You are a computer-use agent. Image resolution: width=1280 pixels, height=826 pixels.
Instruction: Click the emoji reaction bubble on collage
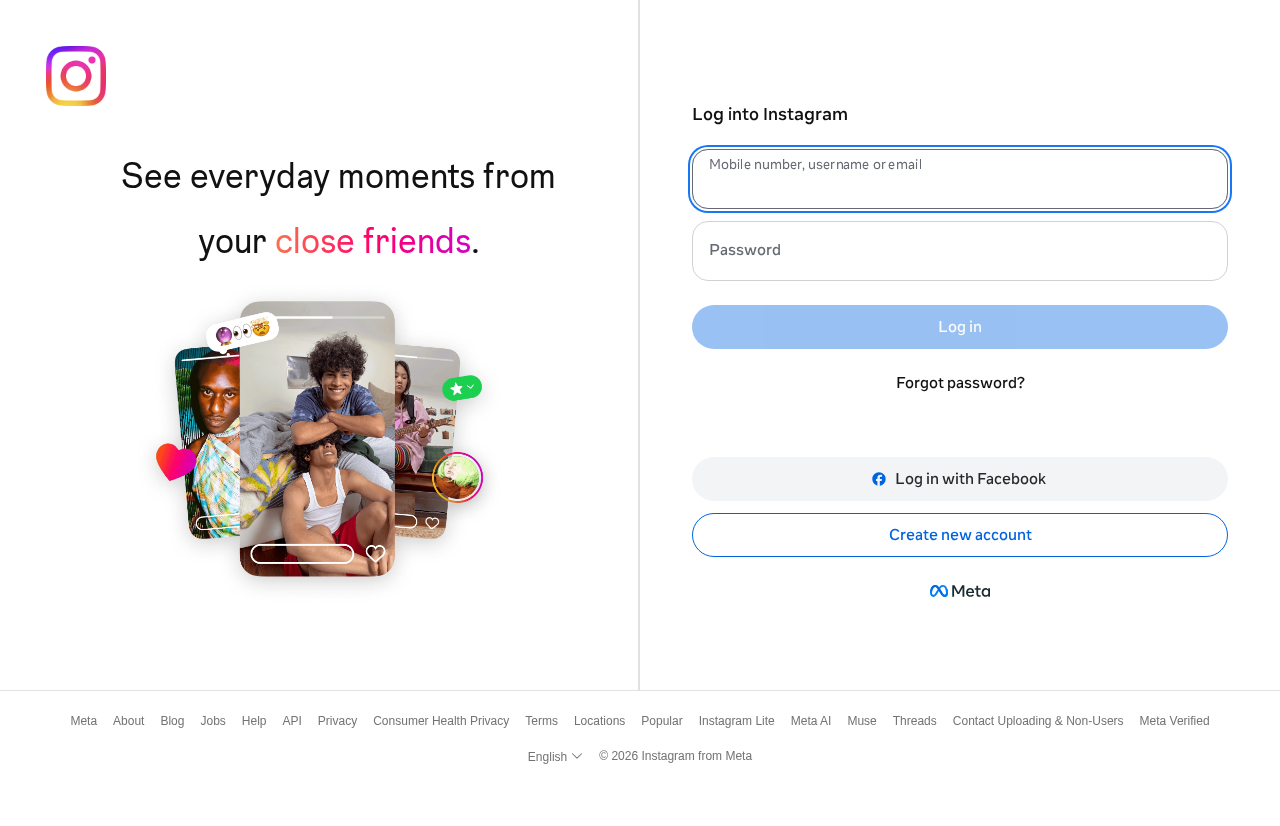click(x=242, y=331)
